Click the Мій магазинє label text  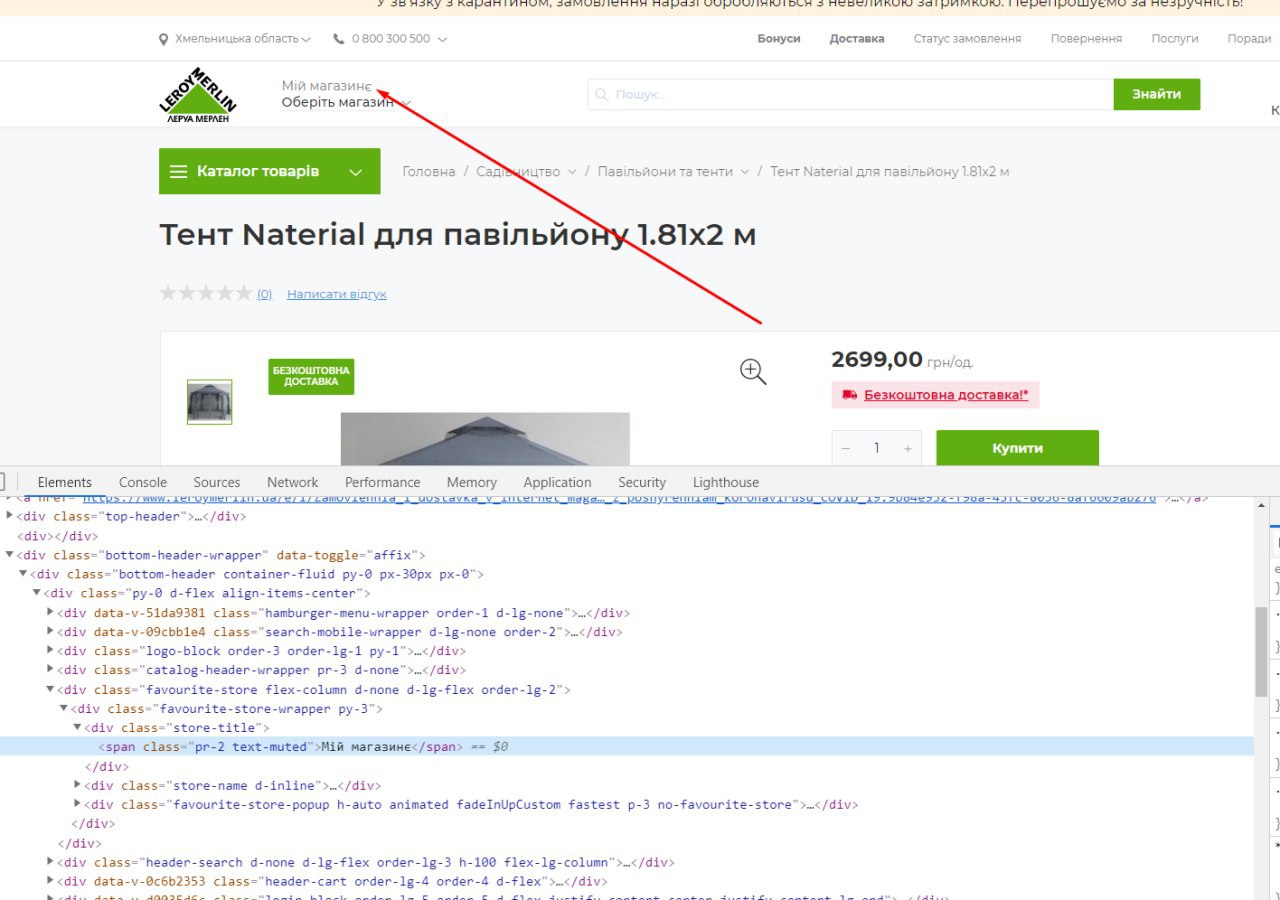click(327, 86)
